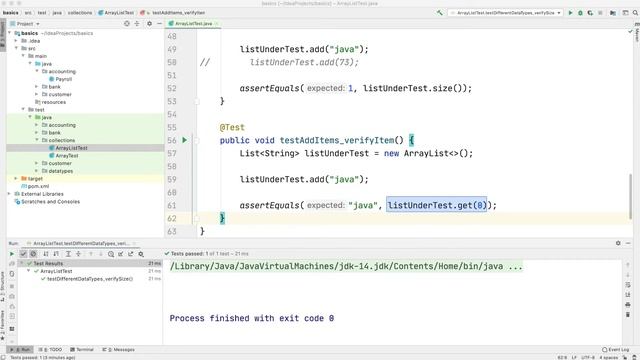Click the collections breadcrumb in navigation bar
This screenshot has height=360, width=640.
(x=80, y=13)
